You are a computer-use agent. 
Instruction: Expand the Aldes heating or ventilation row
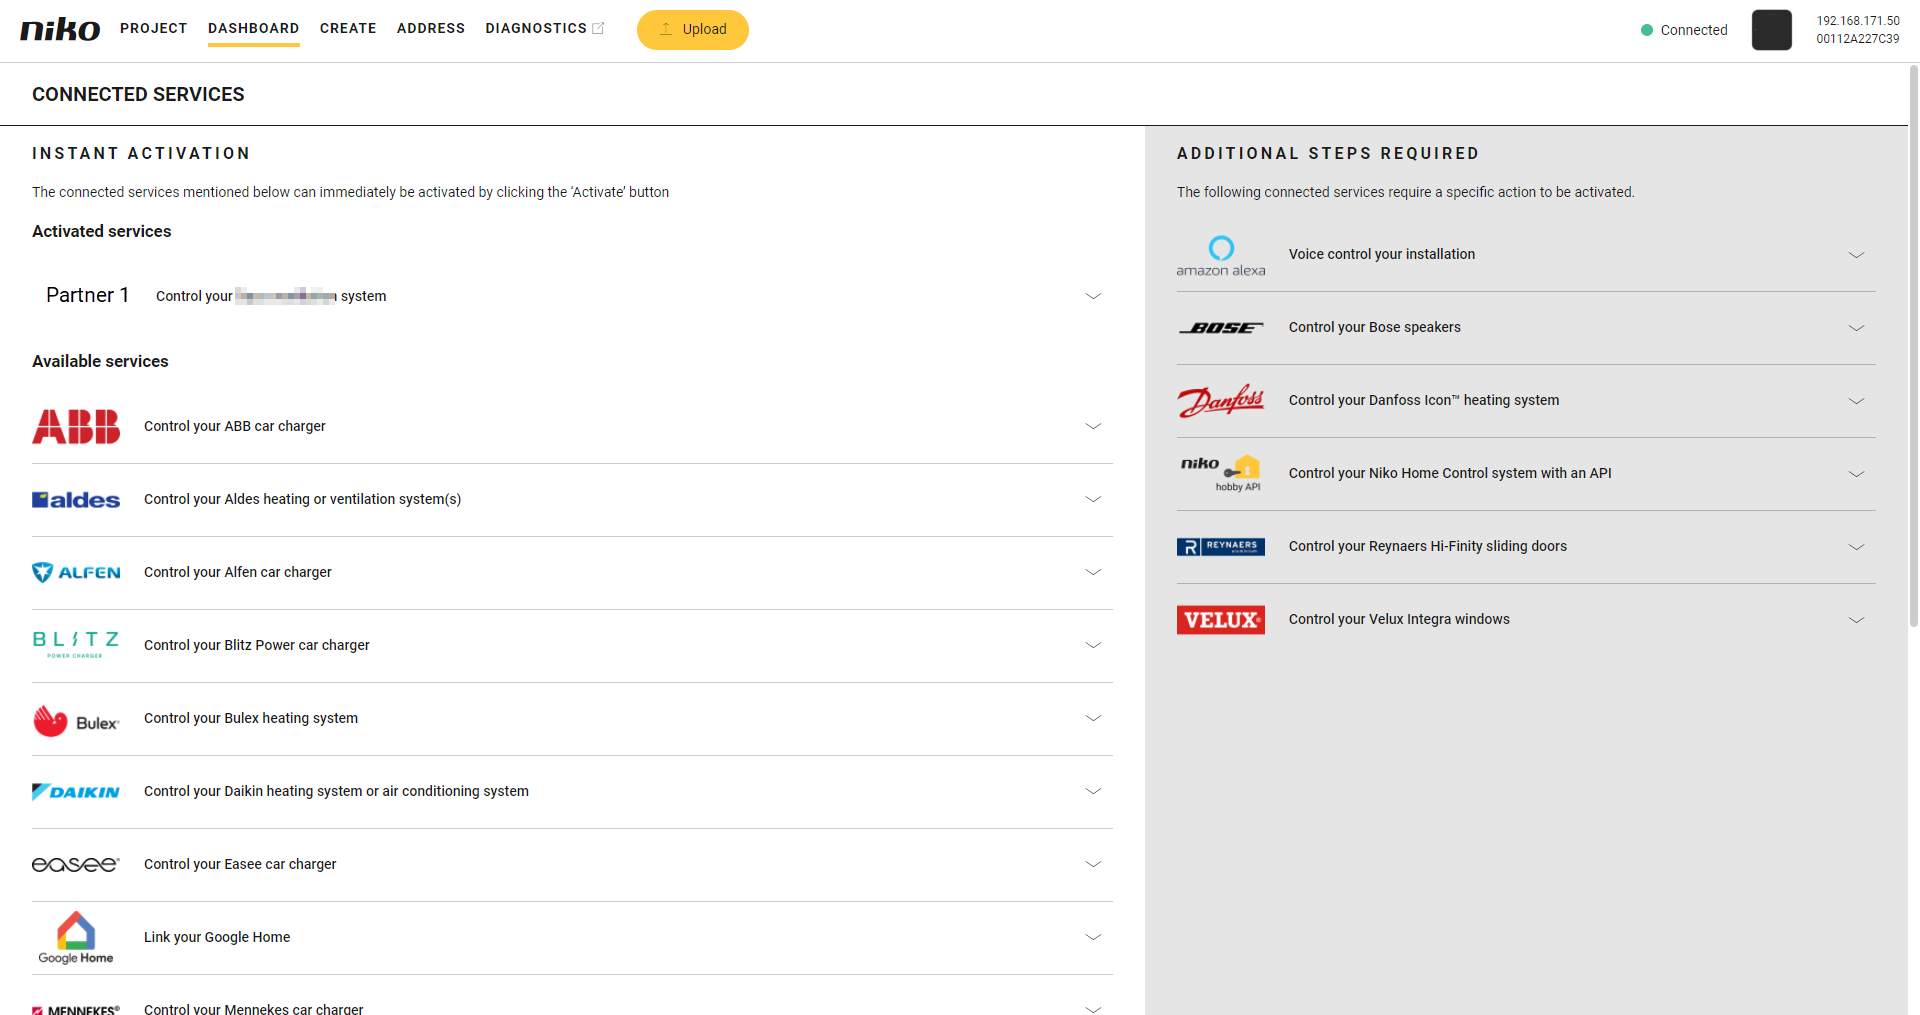1093,499
